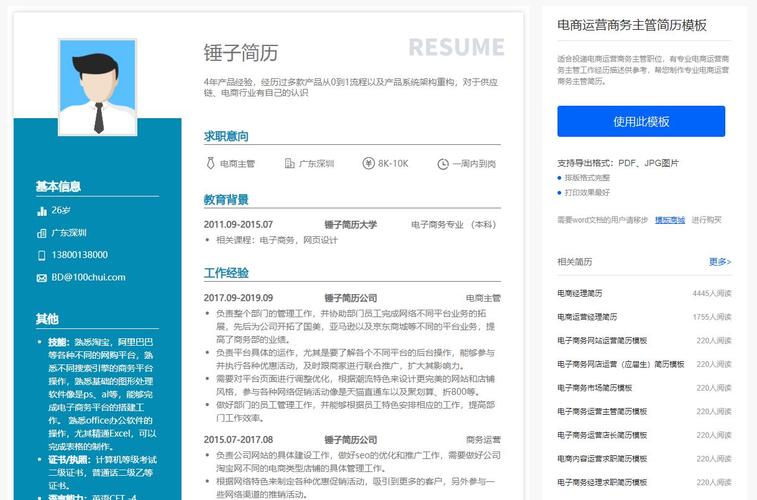Click the 基本信息 heading in sidebar

pos(58,186)
